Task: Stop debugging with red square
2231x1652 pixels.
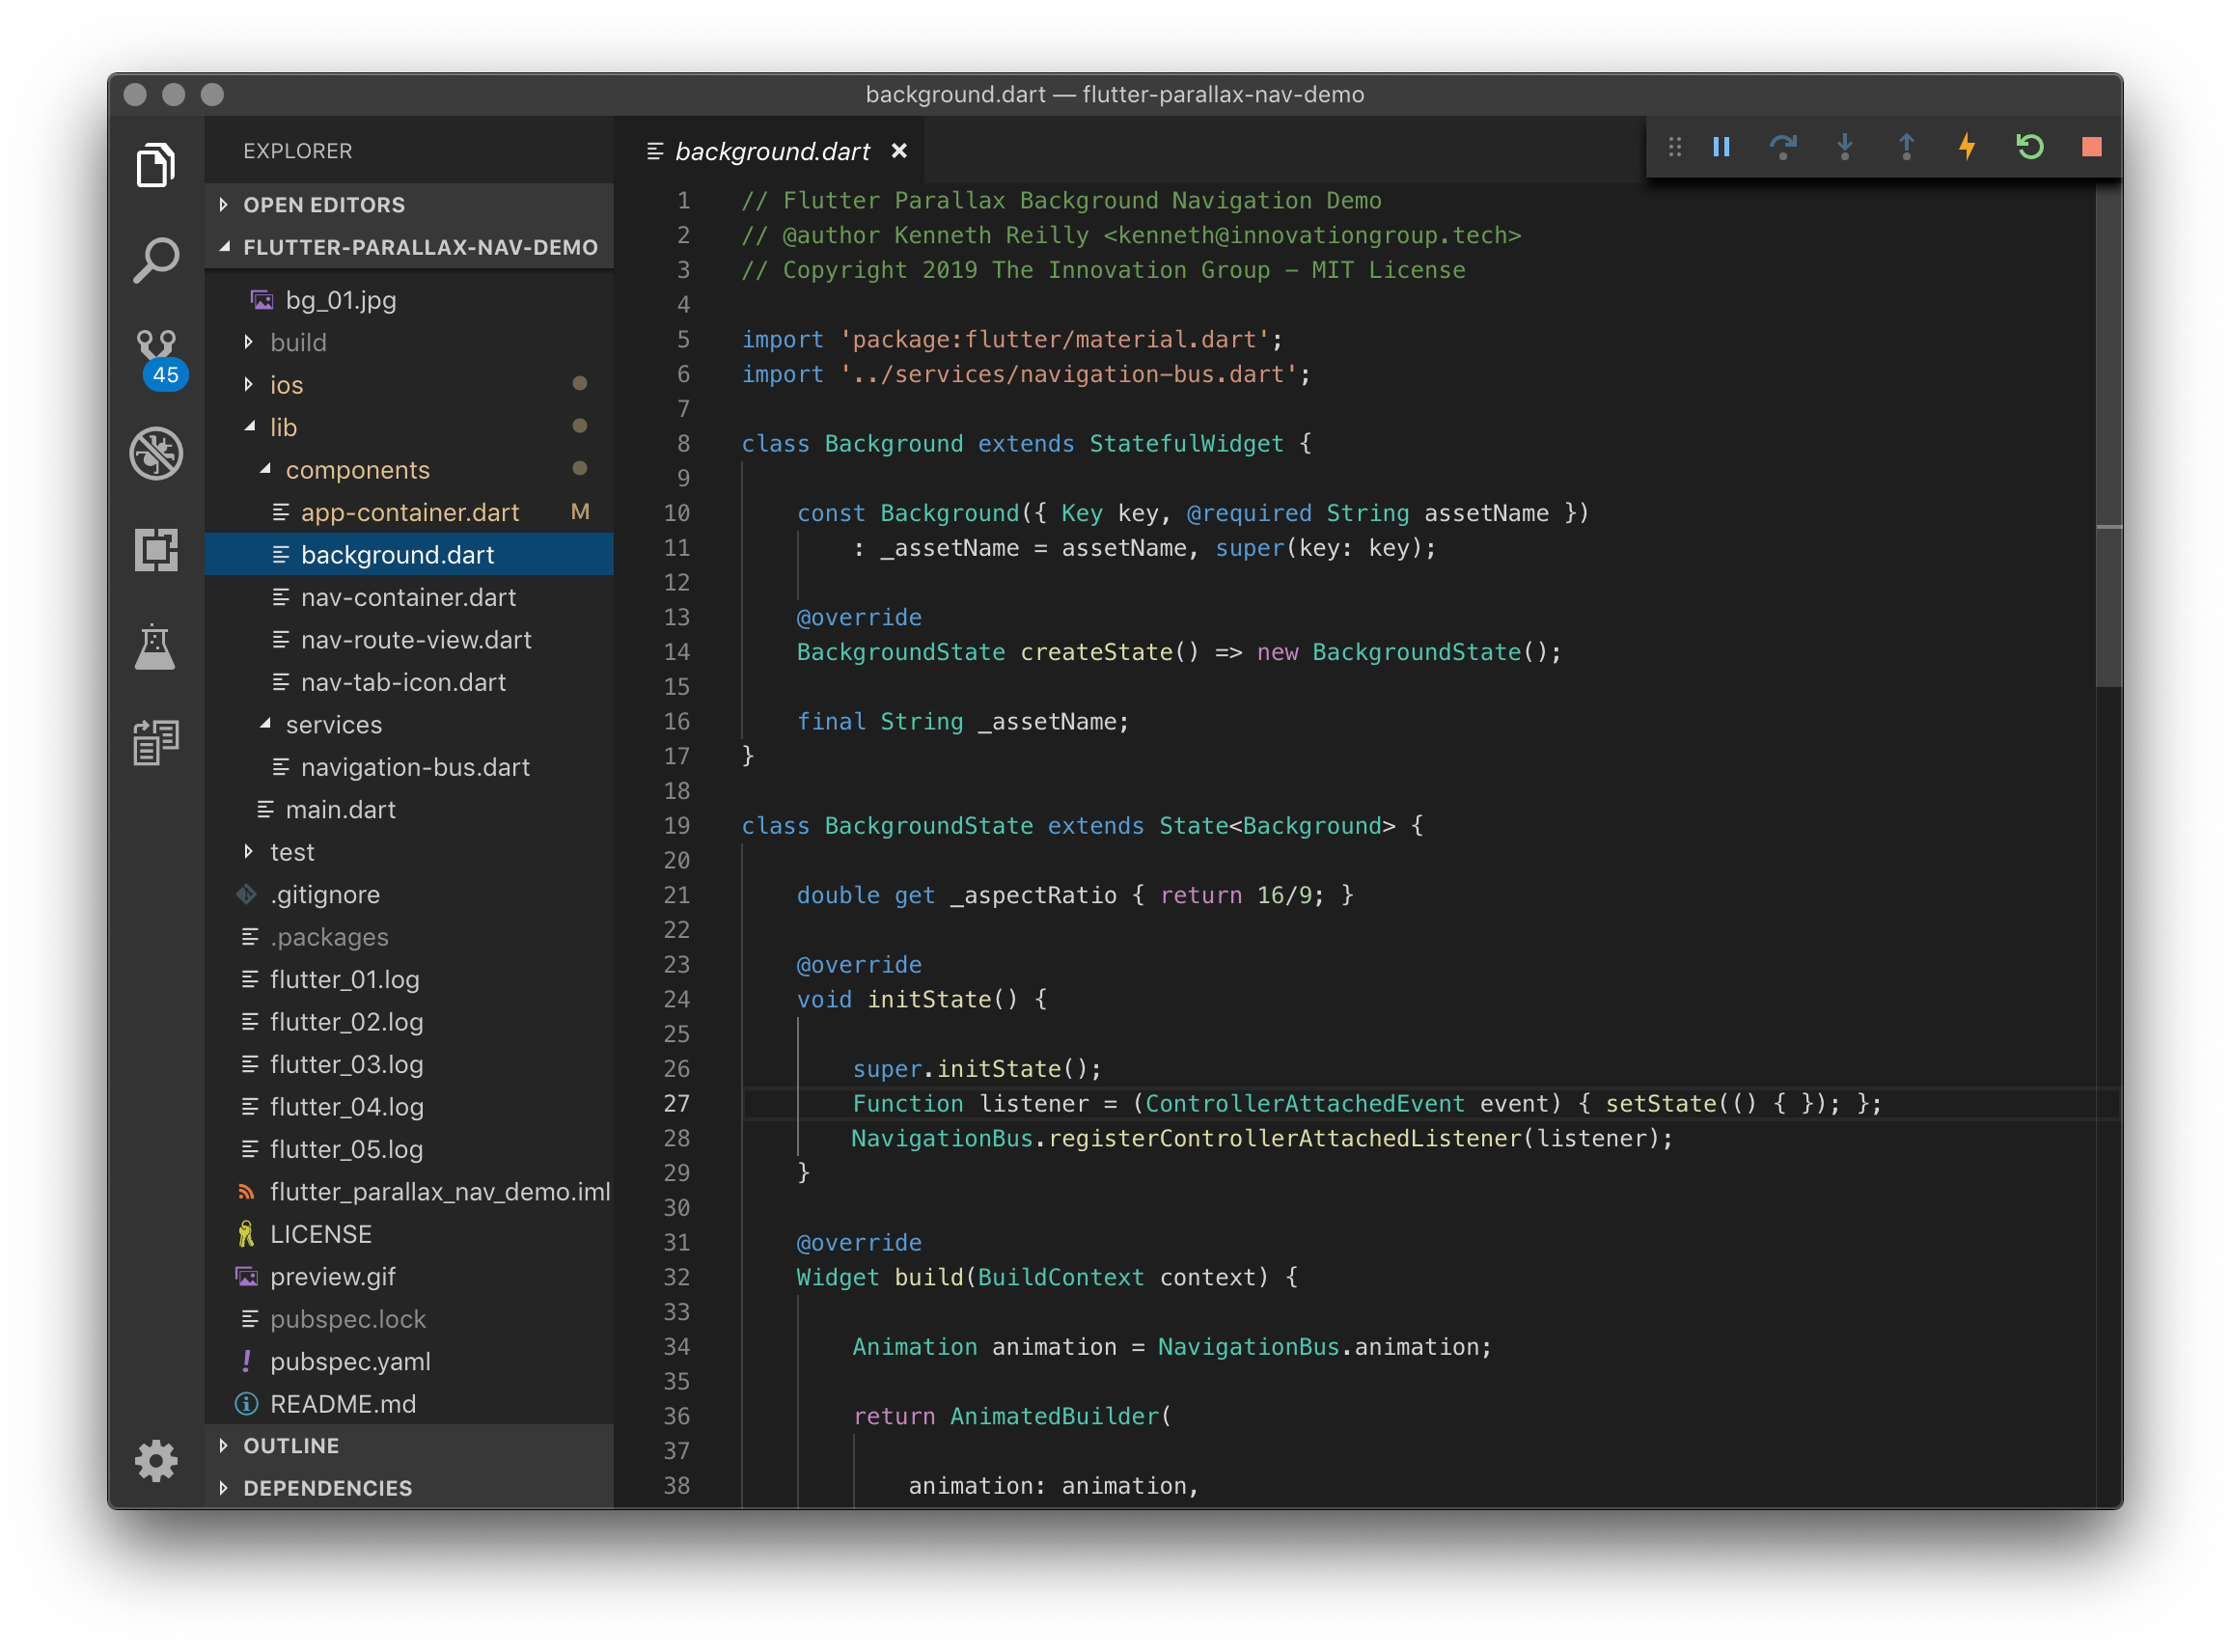Action: tap(2091, 147)
